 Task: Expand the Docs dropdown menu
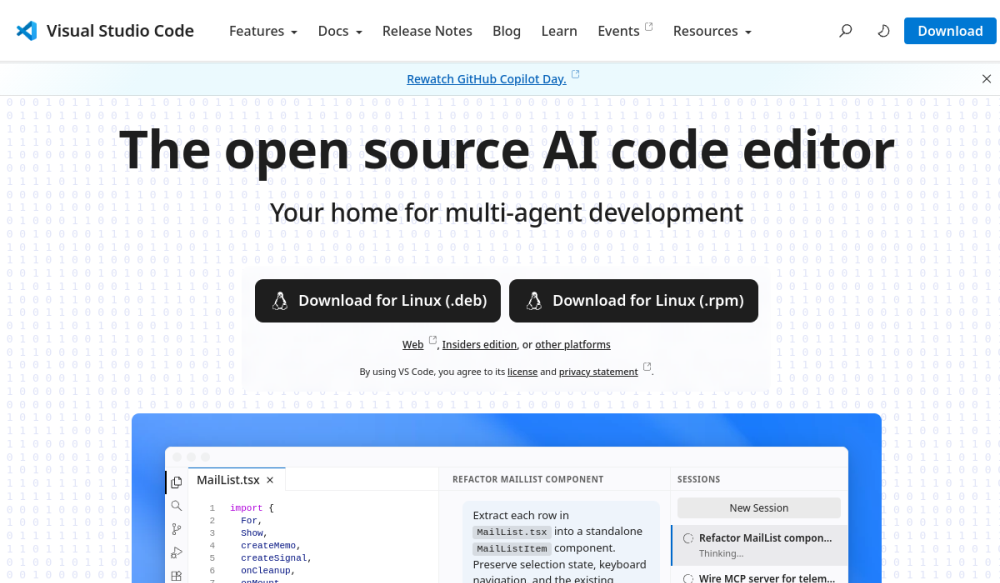[340, 31]
